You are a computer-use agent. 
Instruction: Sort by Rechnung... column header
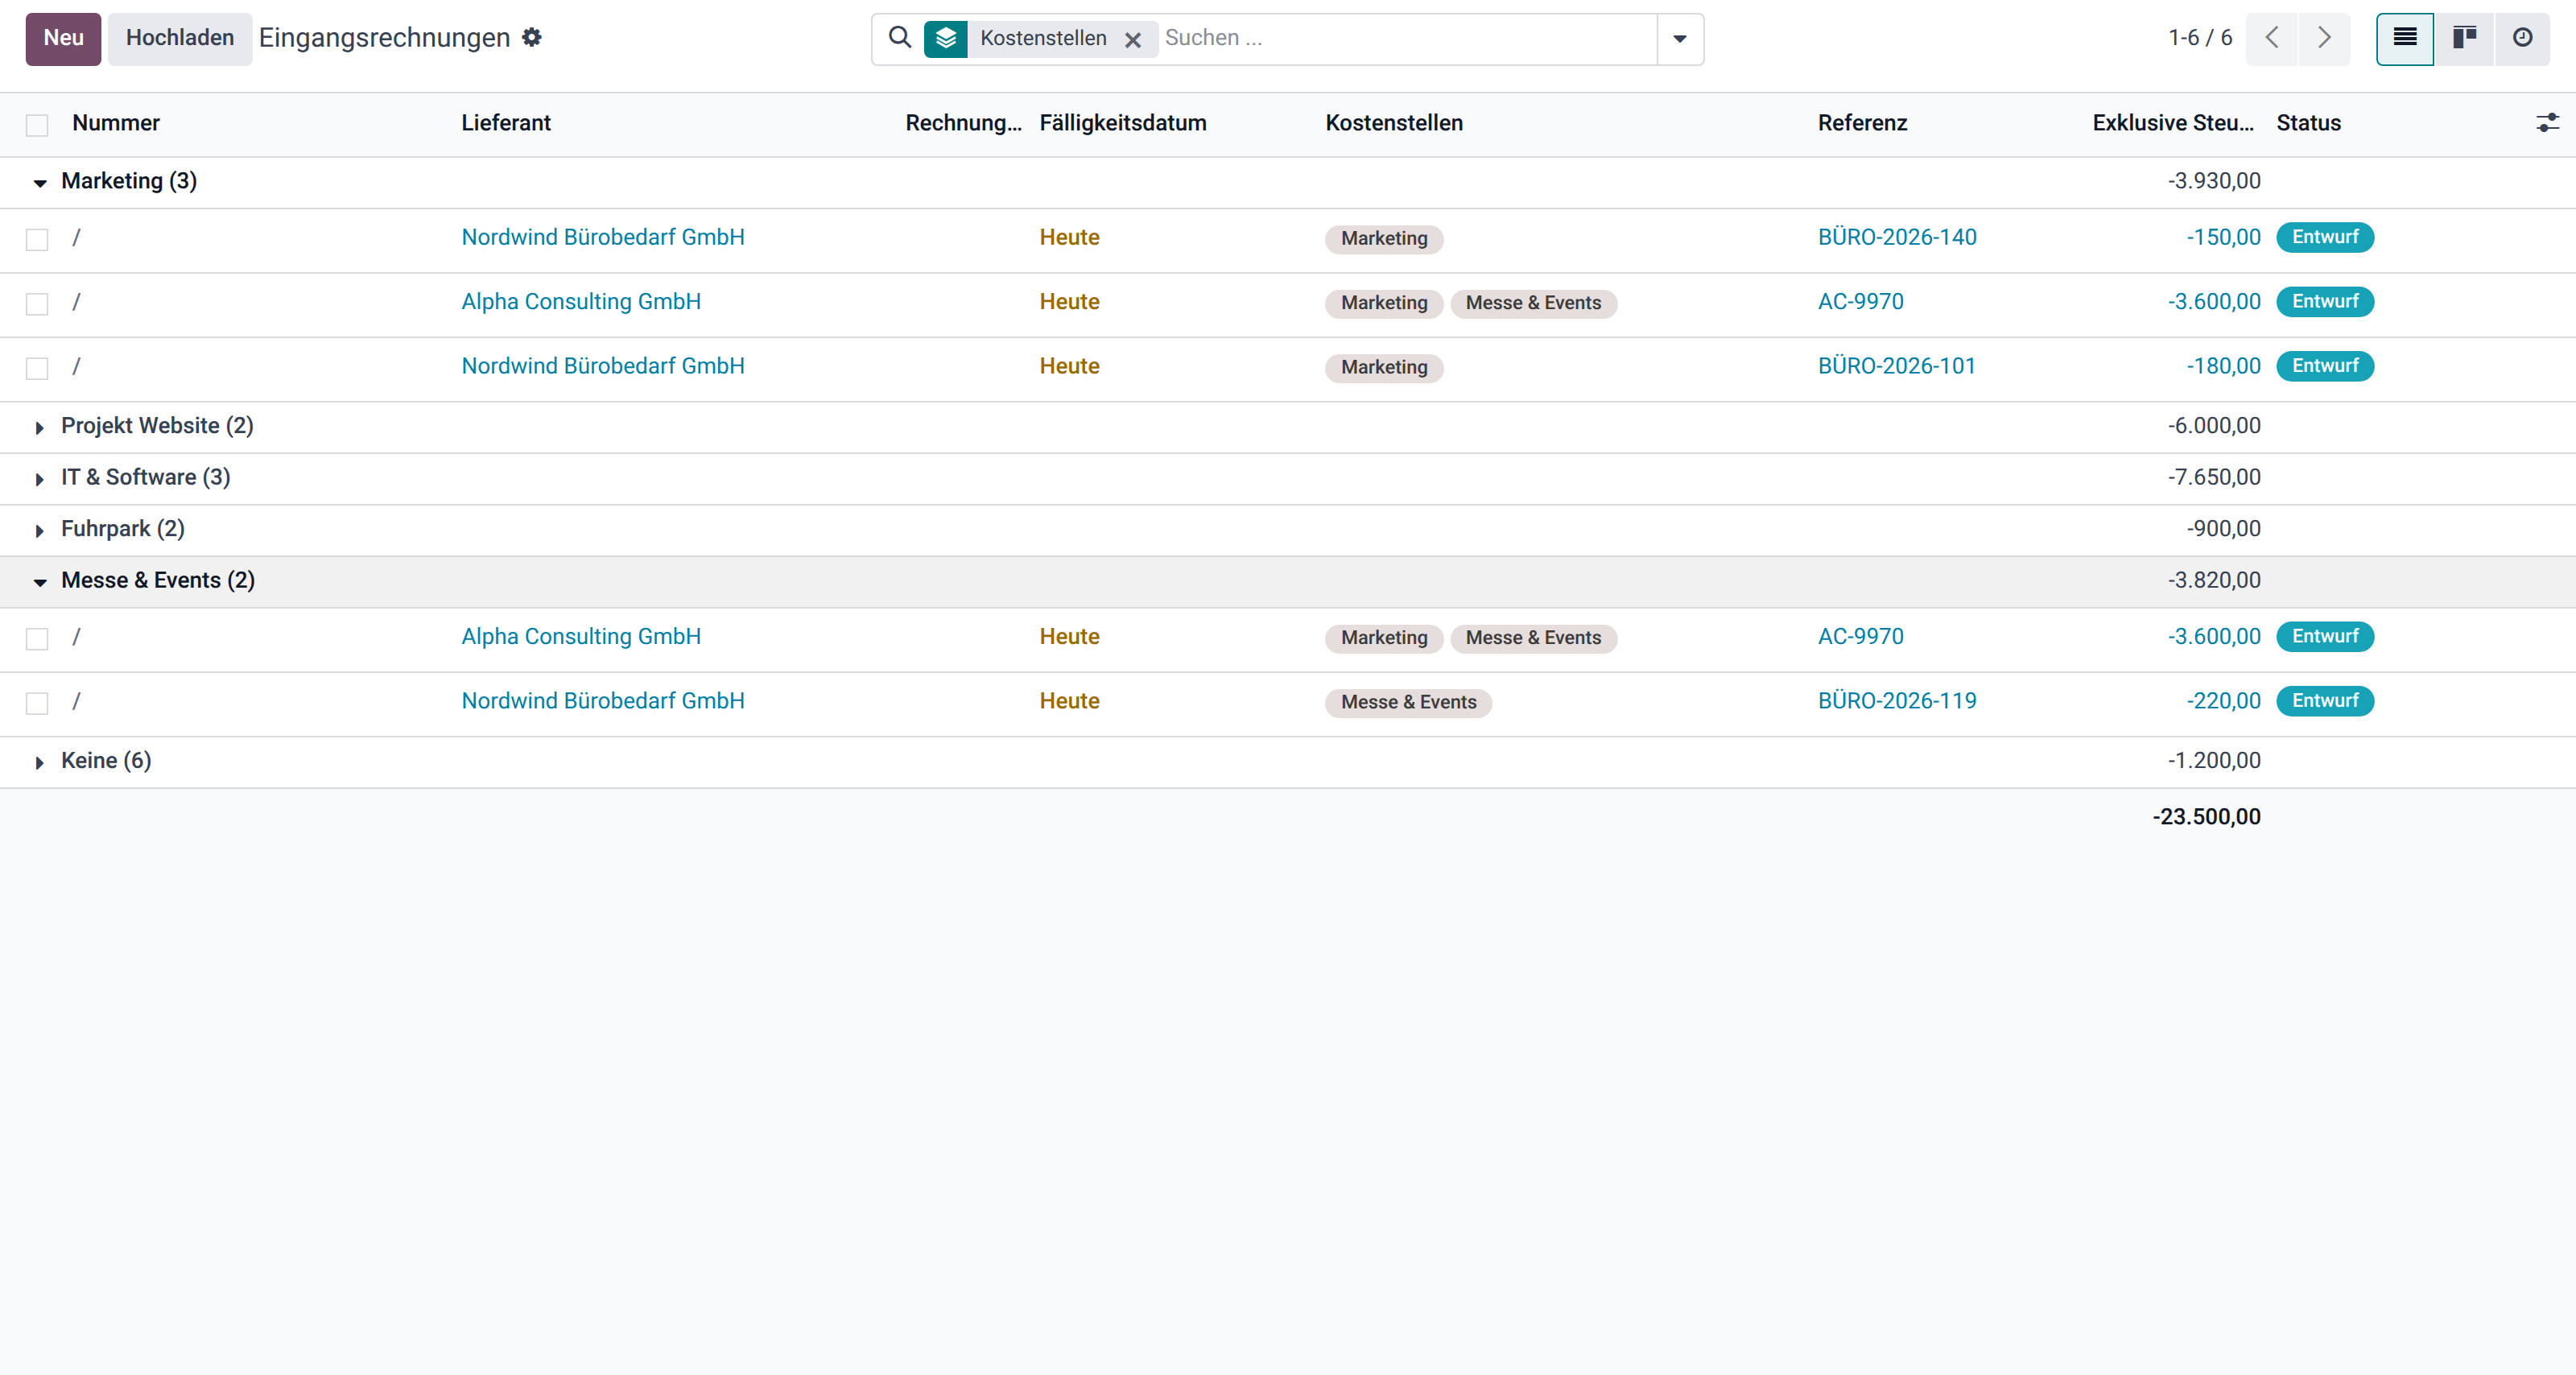[x=963, y=123]
